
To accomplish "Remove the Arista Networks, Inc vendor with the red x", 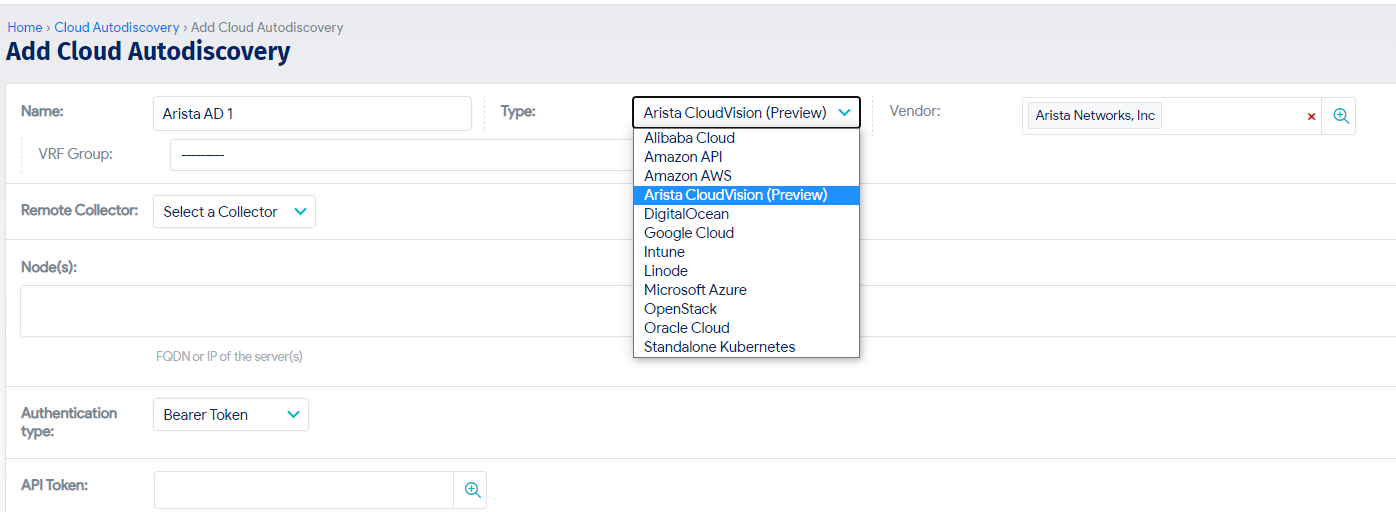I will [1311, 117].
